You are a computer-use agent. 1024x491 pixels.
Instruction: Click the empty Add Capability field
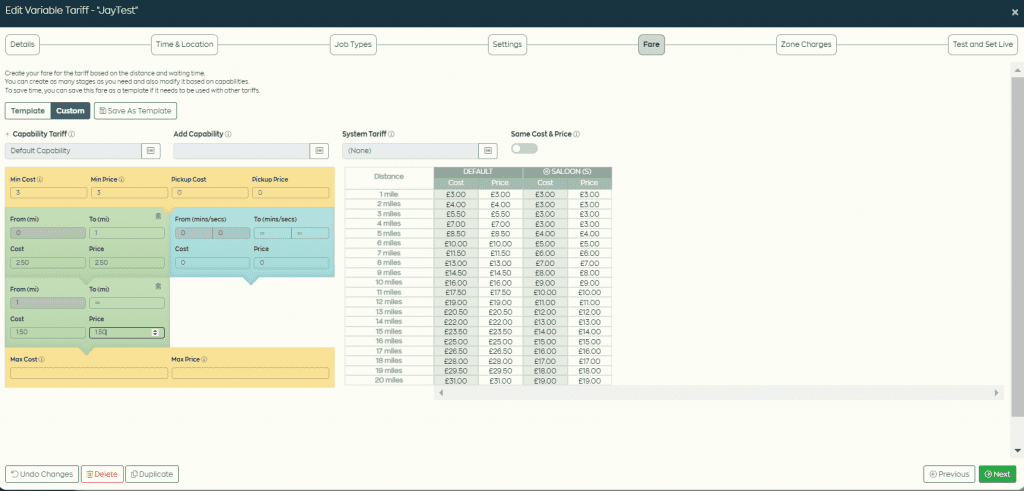pyautogui.click(x=242, y=151)
